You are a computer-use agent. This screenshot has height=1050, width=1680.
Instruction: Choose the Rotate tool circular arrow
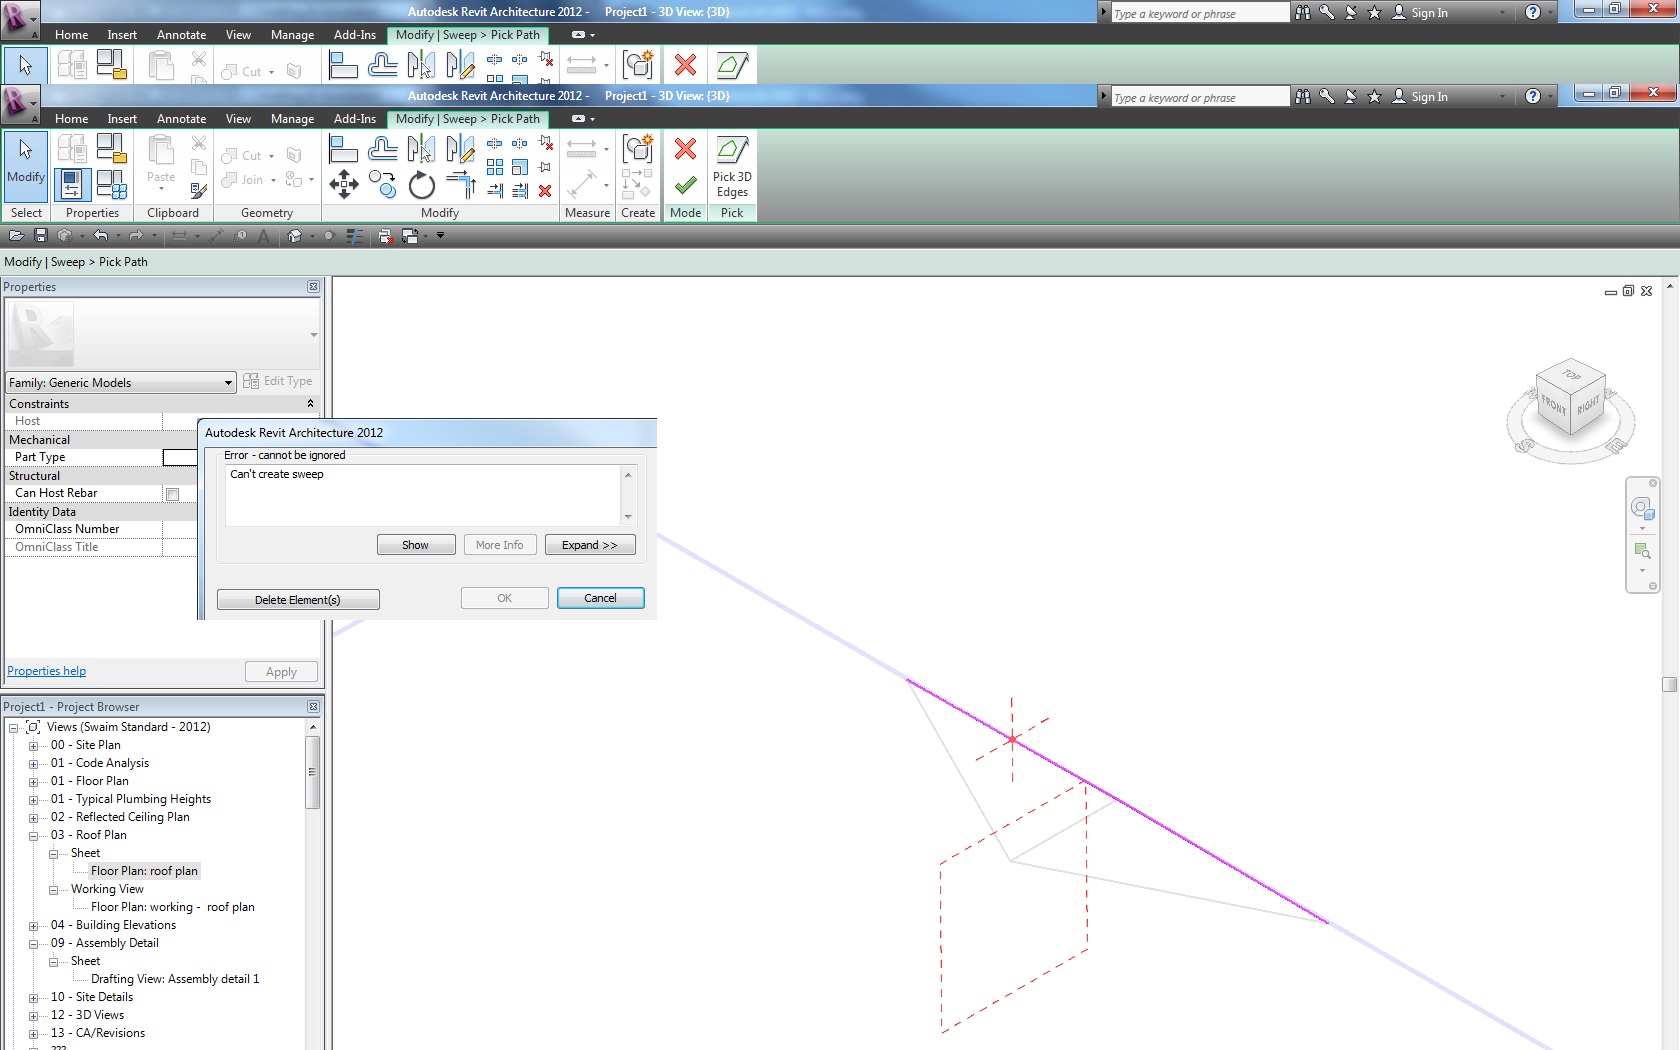[x=421, y=184]
